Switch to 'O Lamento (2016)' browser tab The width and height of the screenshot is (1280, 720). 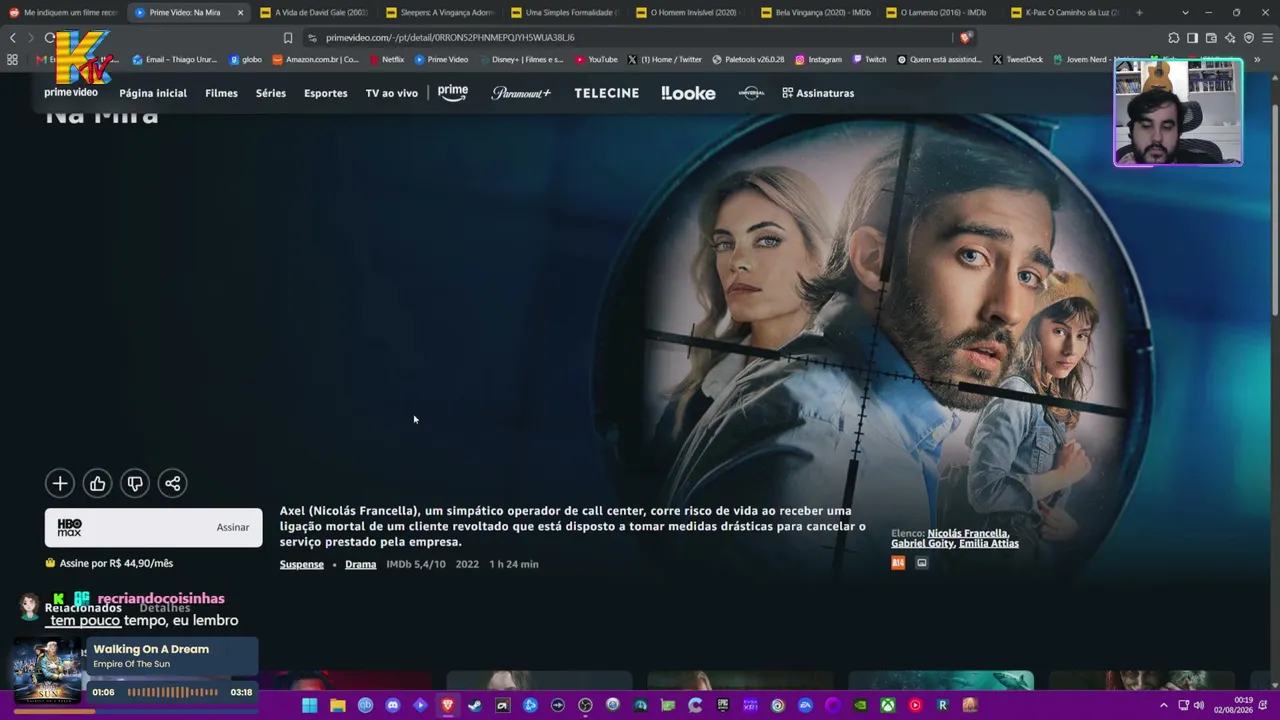[x=938, y=13]
